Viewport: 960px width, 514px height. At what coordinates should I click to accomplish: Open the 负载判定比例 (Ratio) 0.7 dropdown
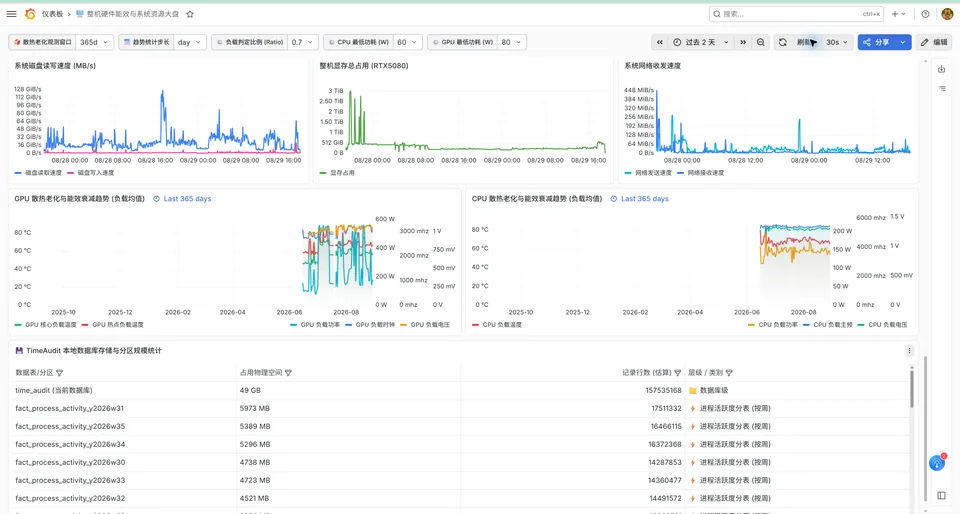pyautogui.click(x=303, y=42)
